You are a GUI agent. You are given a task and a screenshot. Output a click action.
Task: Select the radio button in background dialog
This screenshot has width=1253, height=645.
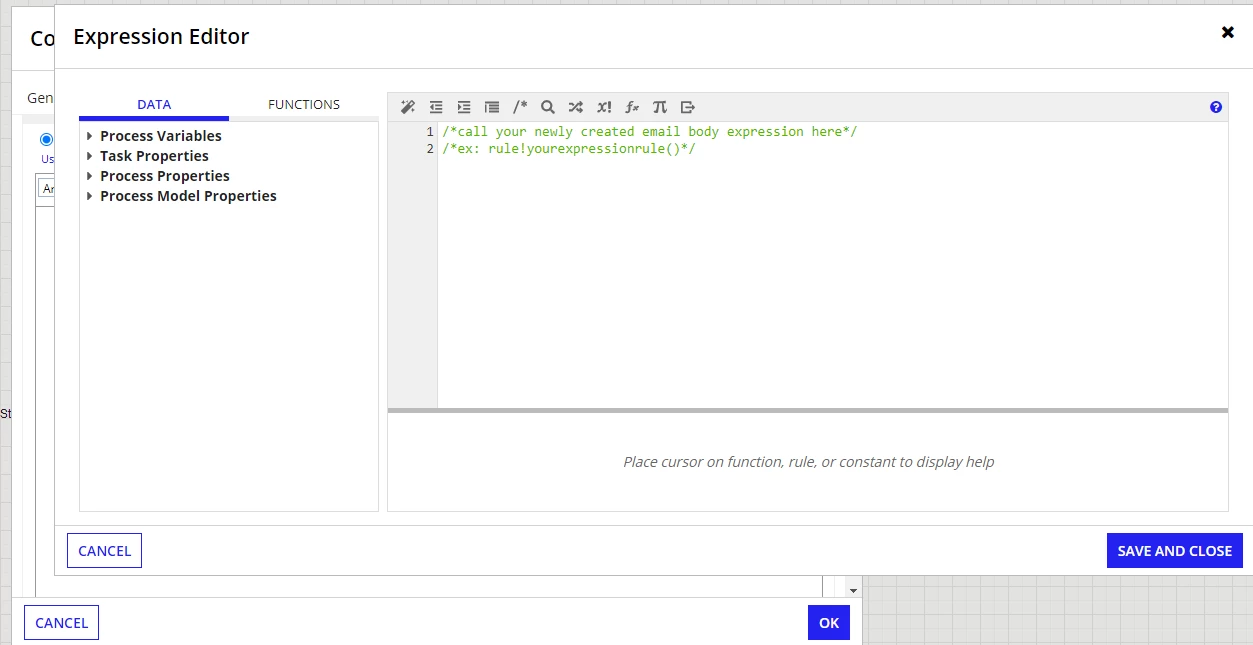pos(46,139)
